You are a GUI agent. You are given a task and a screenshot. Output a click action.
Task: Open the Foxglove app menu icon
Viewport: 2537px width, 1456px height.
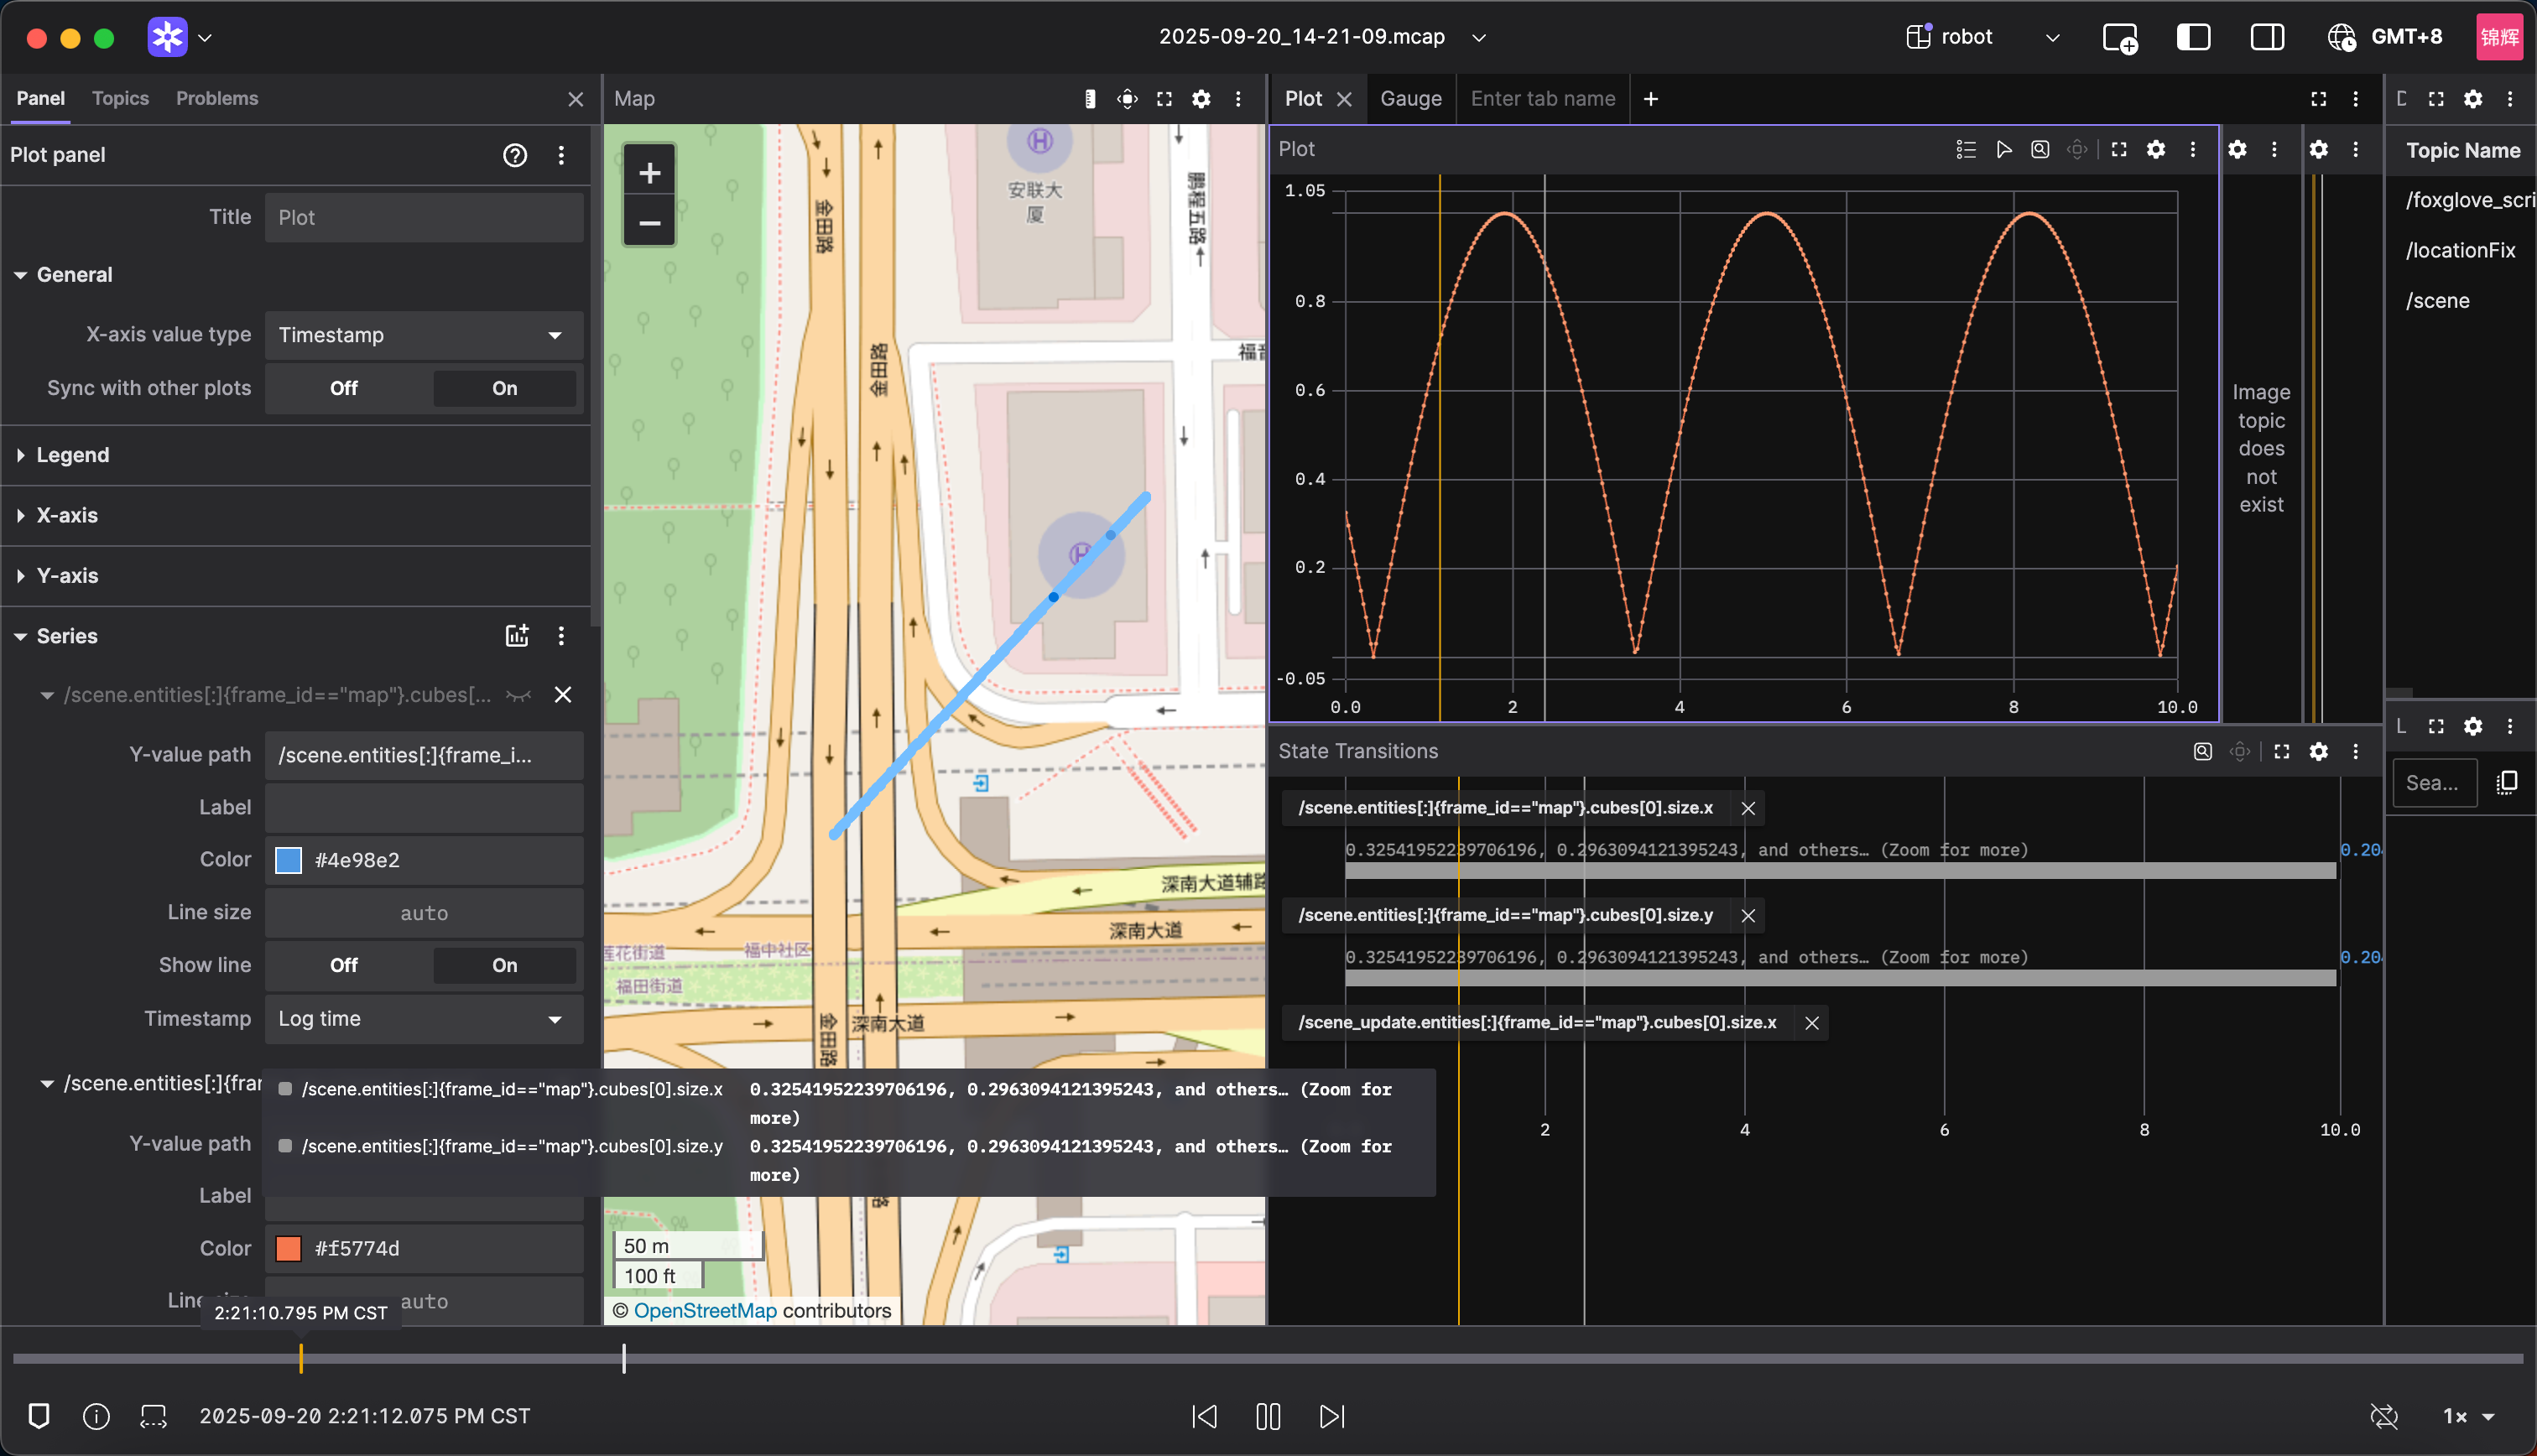[168, 37]
